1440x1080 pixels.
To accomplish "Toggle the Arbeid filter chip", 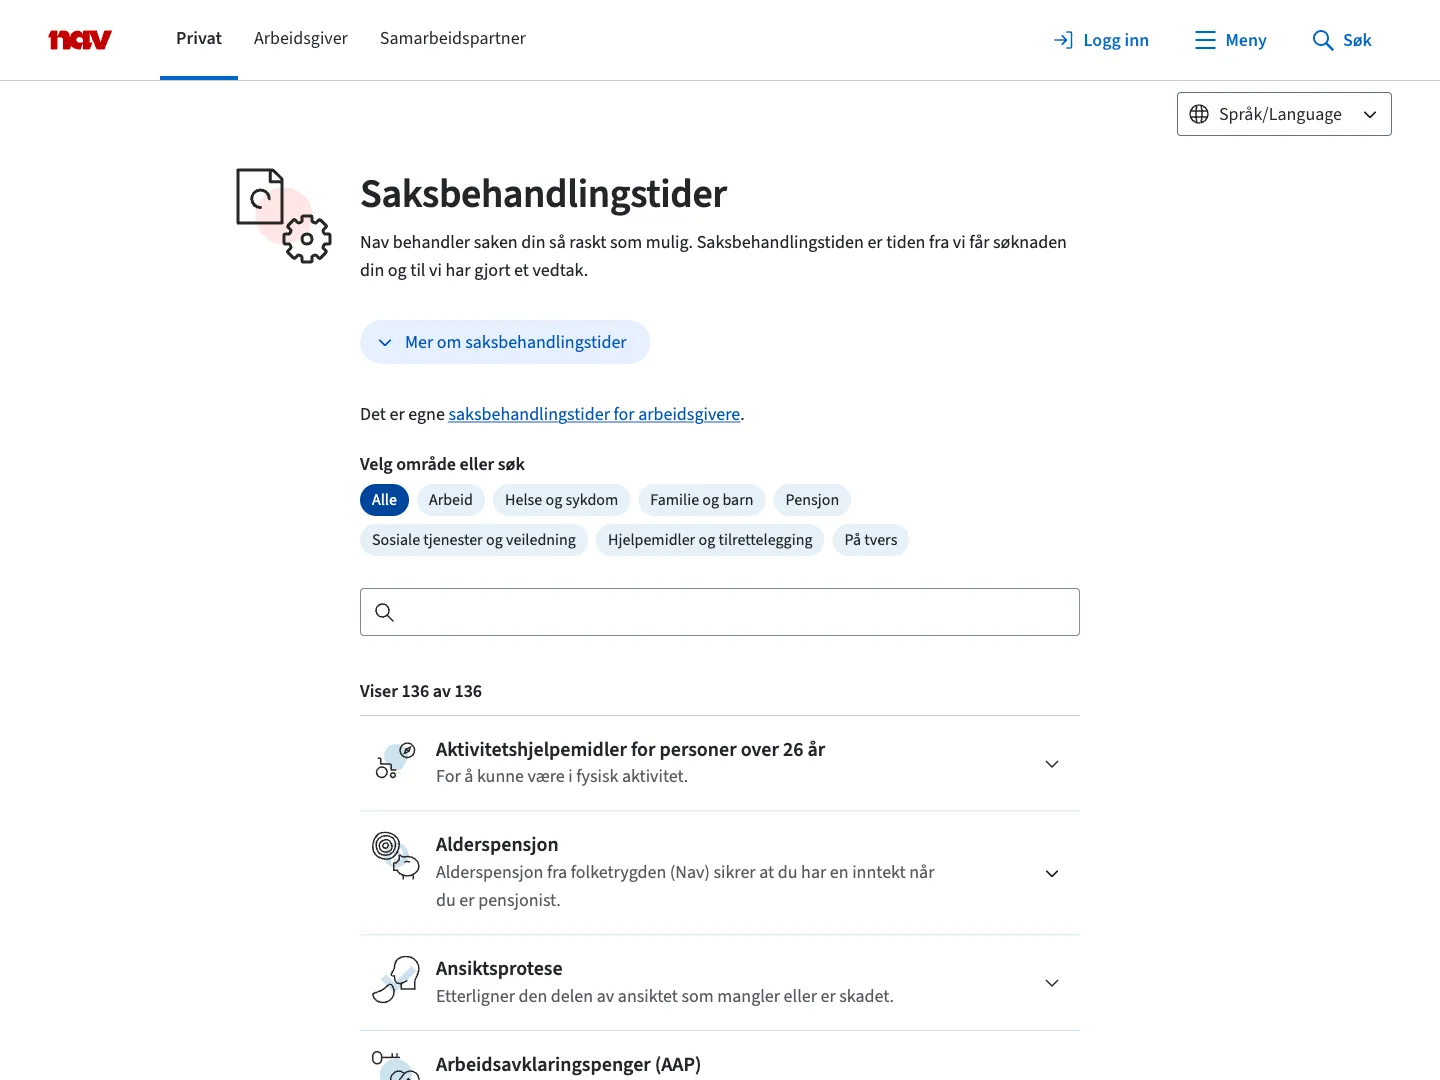I will point(450,500).
